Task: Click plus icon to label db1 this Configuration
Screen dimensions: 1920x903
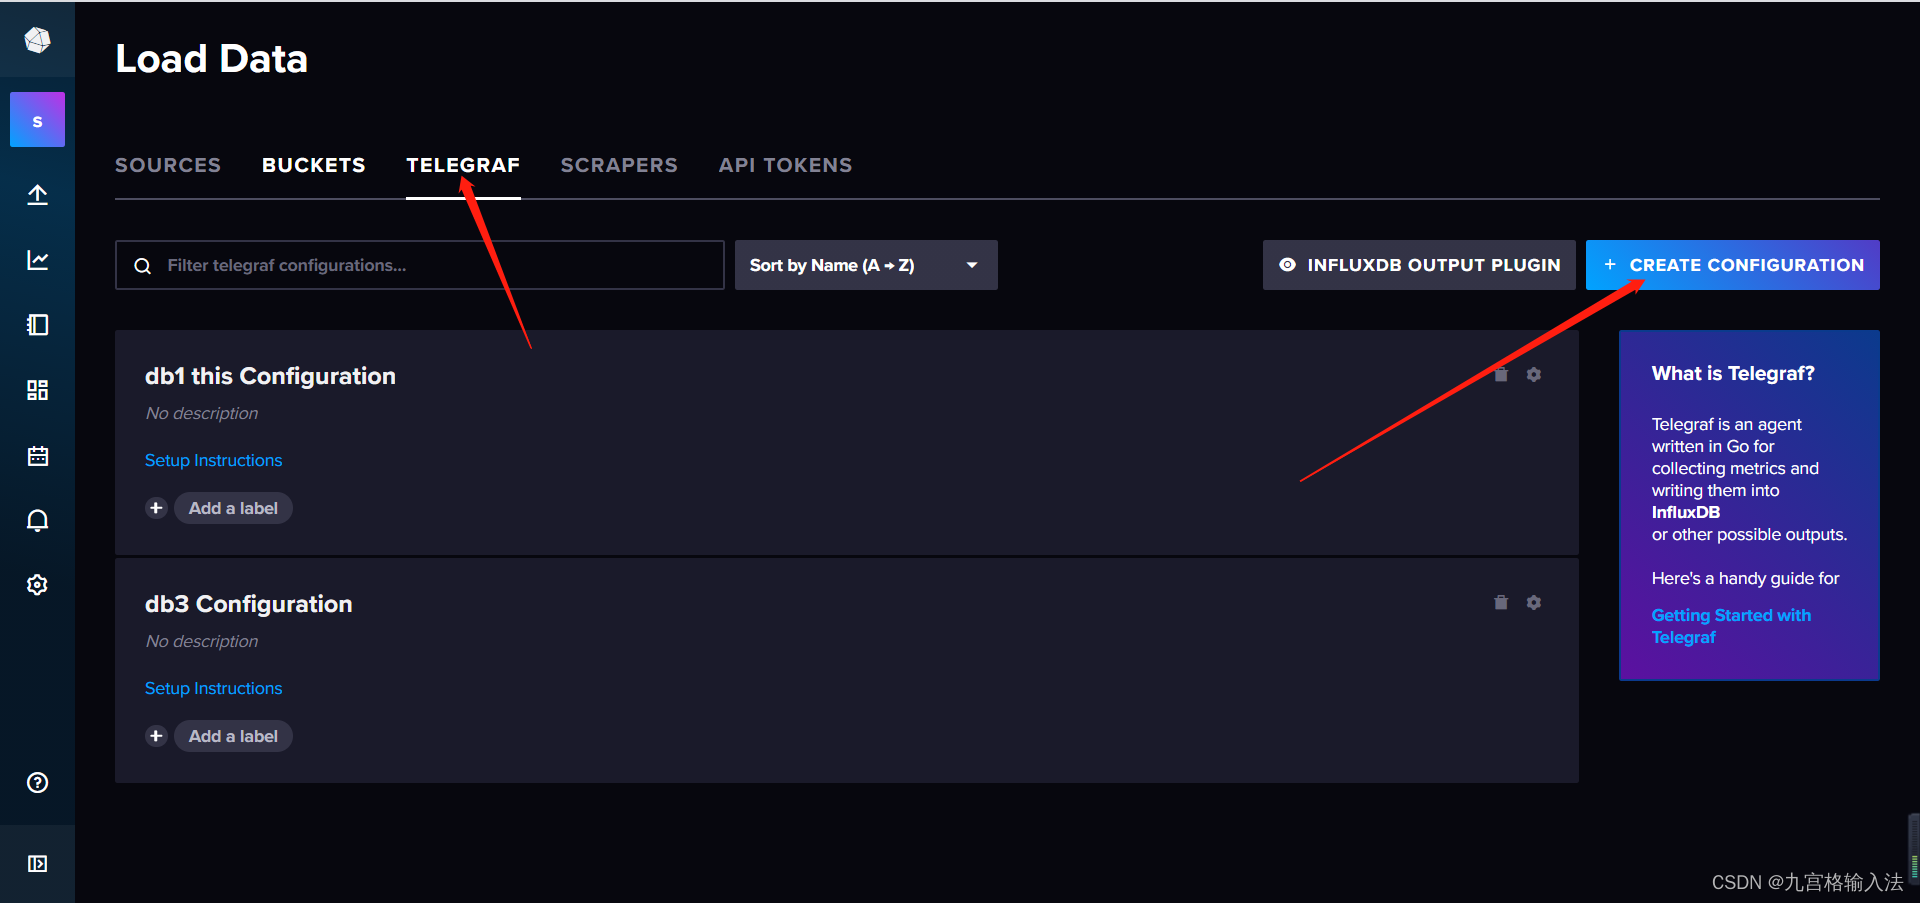Action: point(156,508)
